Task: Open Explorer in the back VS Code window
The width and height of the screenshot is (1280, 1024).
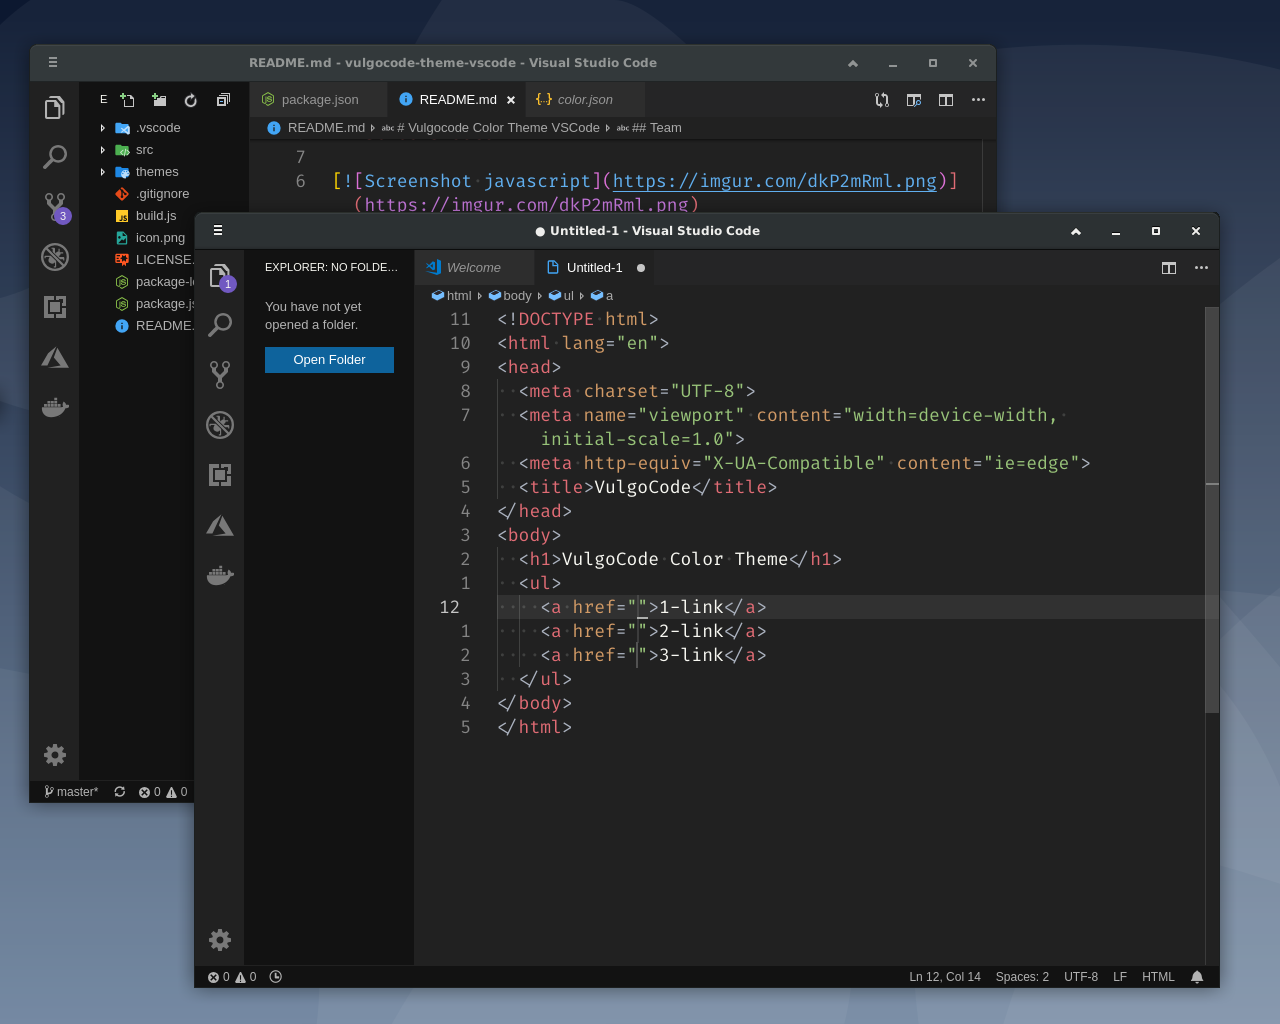Action: [x=55, y=107]
